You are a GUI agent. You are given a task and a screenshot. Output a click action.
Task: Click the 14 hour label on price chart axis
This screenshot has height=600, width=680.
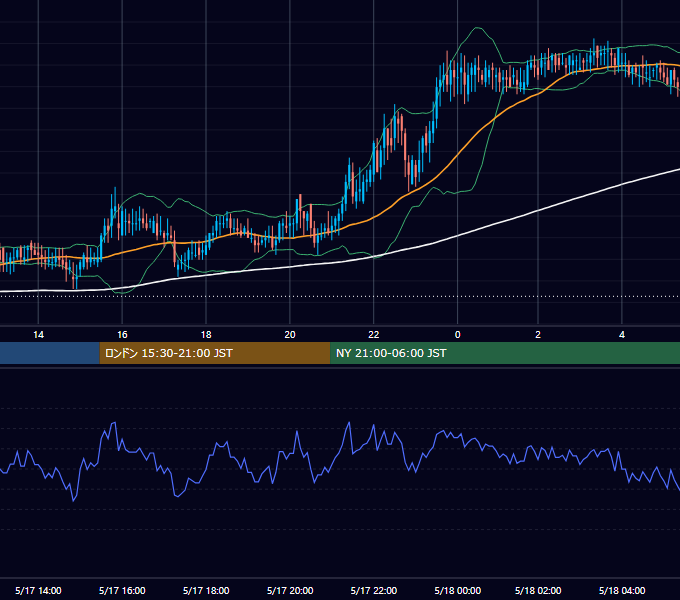[x=38, y=335]
